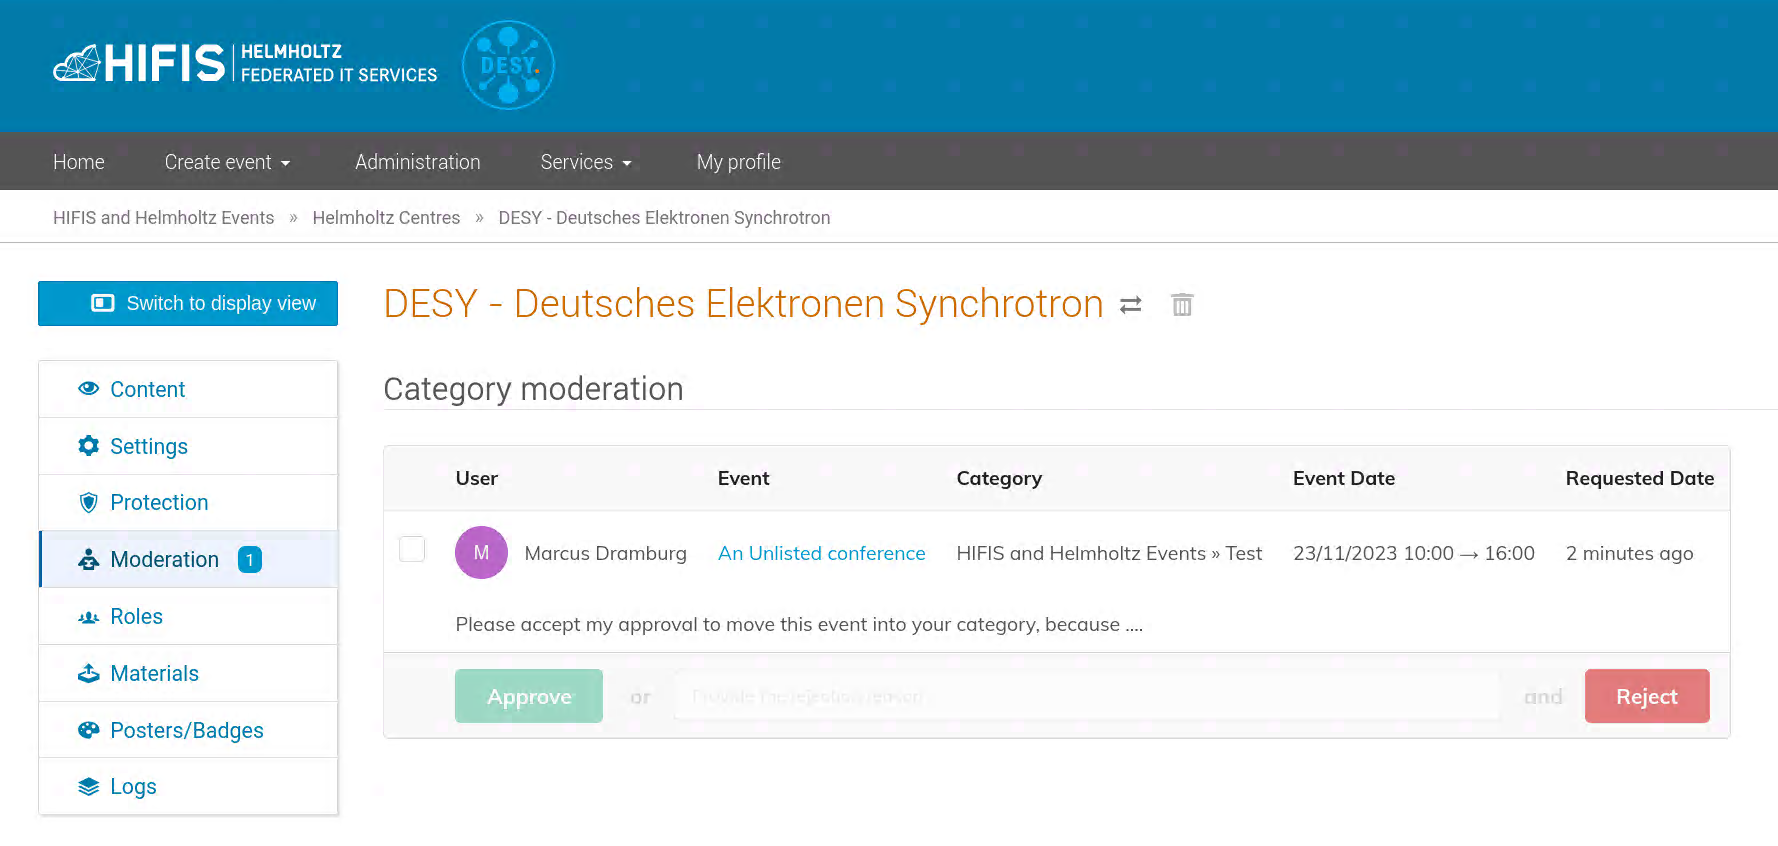The height and width of the screenshot is (846, 1778).
Task: Open the Roles sidebar section
Action: click(x=188, y=616)
